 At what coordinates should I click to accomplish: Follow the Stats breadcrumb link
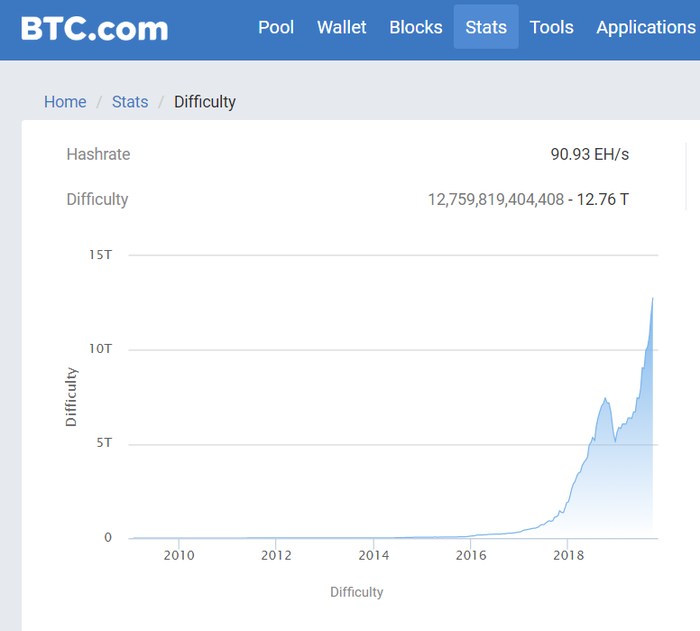(x=130, y=102)
